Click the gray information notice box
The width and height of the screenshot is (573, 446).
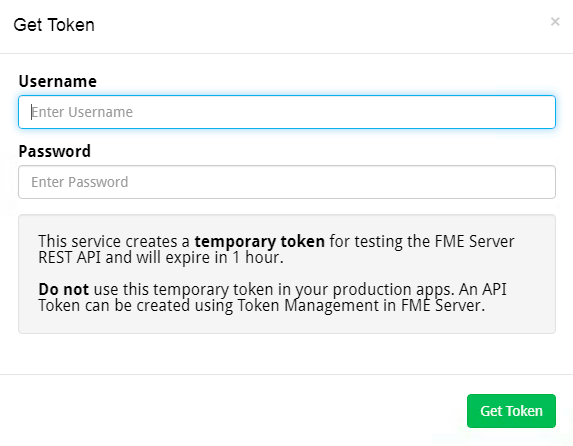[287, 274]
